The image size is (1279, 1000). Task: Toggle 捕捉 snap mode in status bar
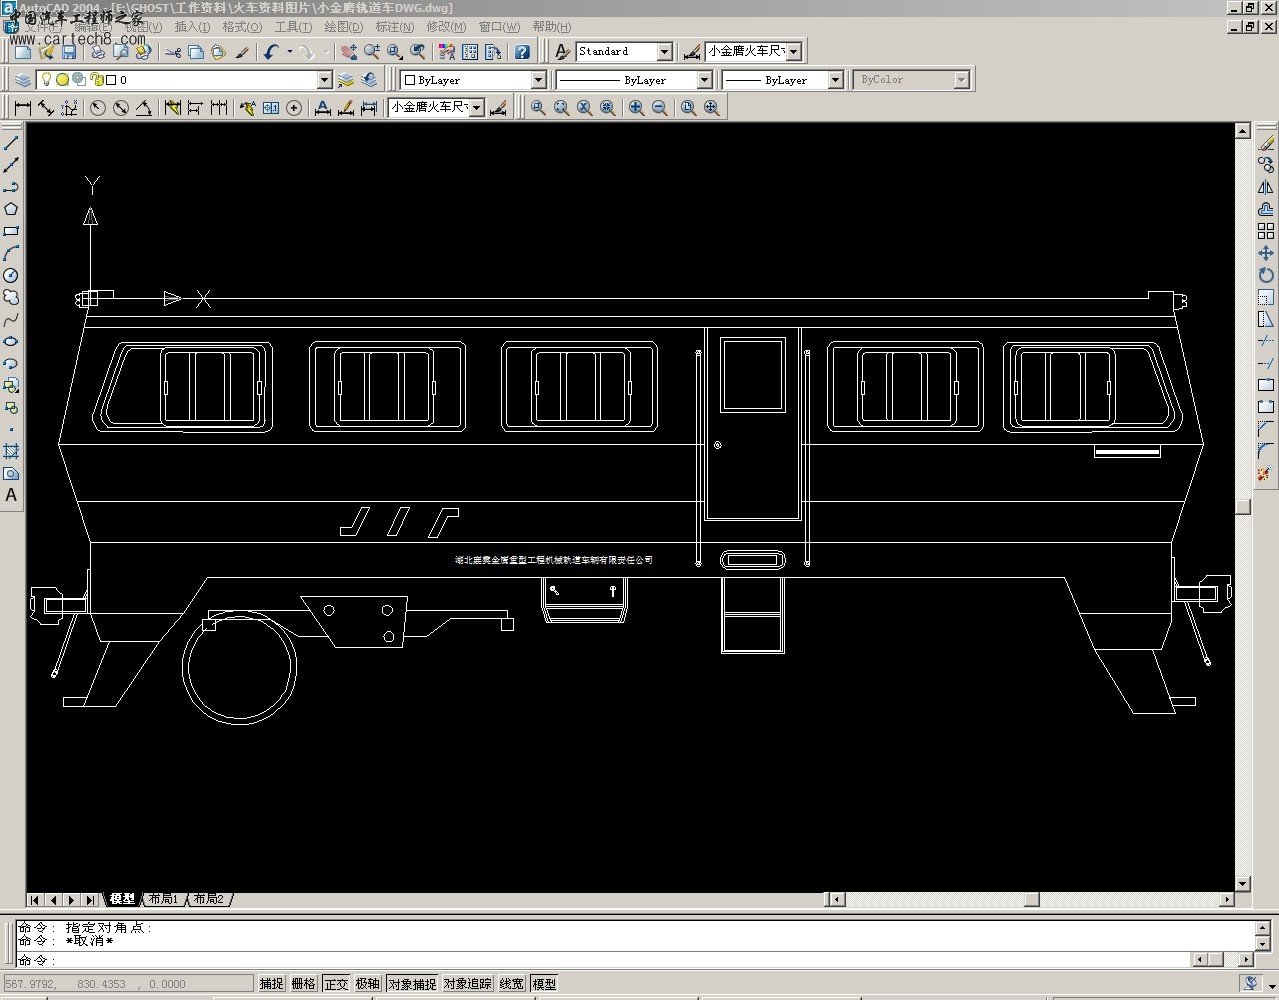pos(272,984)
